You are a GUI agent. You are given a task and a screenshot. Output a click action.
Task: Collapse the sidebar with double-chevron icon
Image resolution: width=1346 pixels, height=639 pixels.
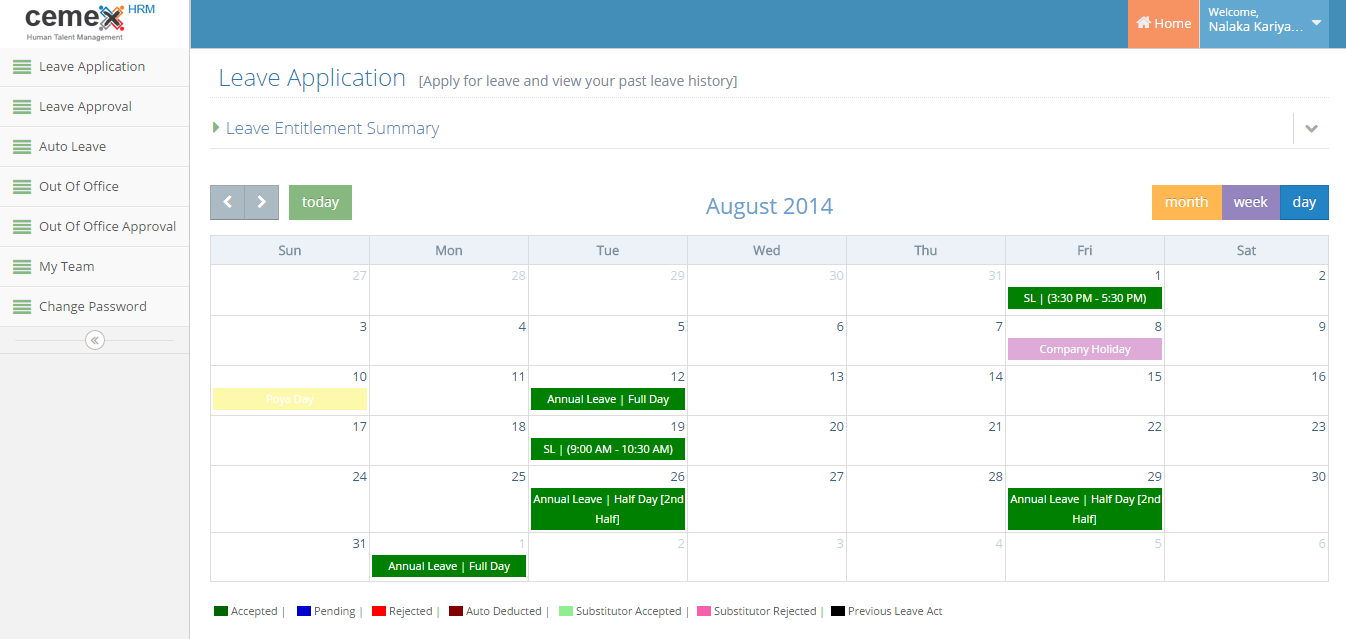point(95,340)
